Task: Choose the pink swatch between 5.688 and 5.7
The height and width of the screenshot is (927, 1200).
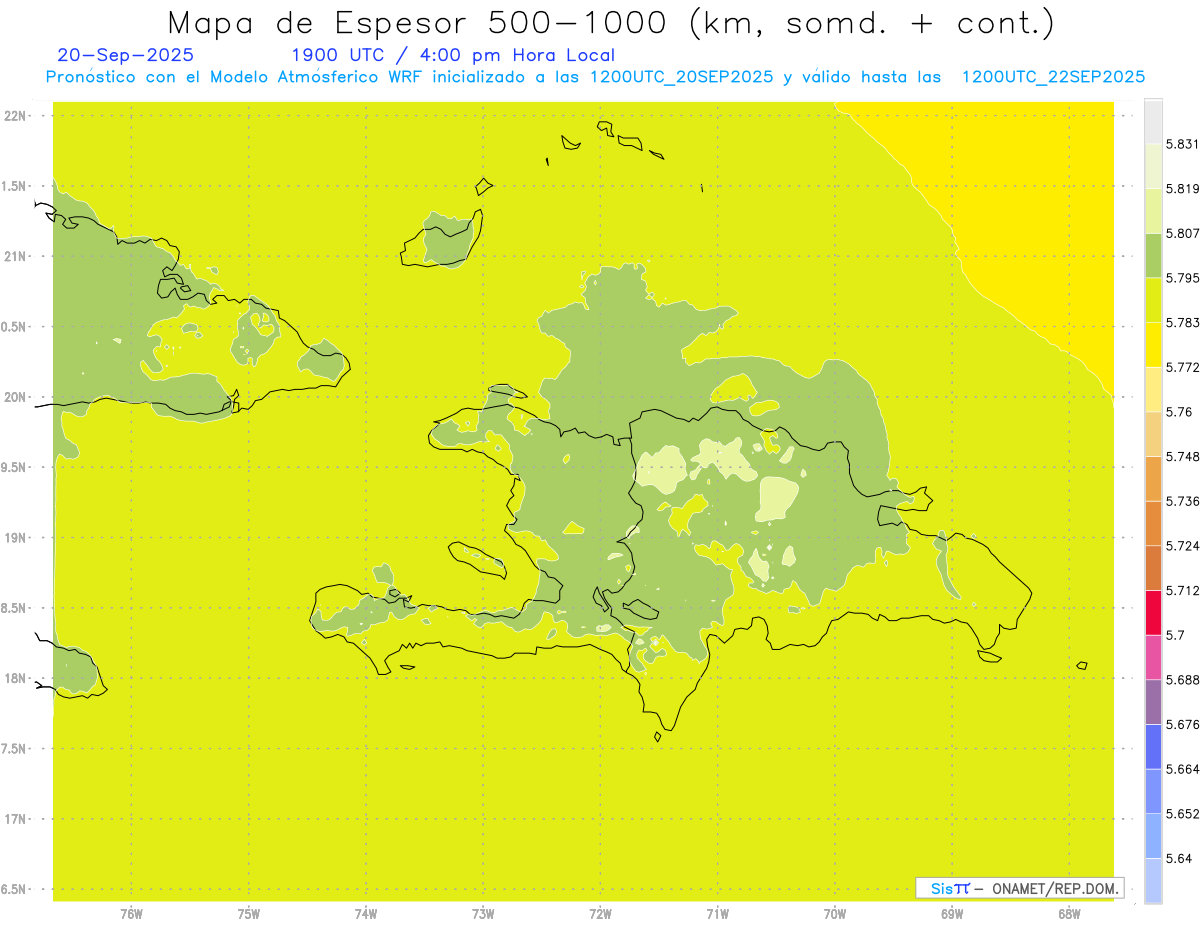Action: pyautogui.click(x=1153, y=657)
